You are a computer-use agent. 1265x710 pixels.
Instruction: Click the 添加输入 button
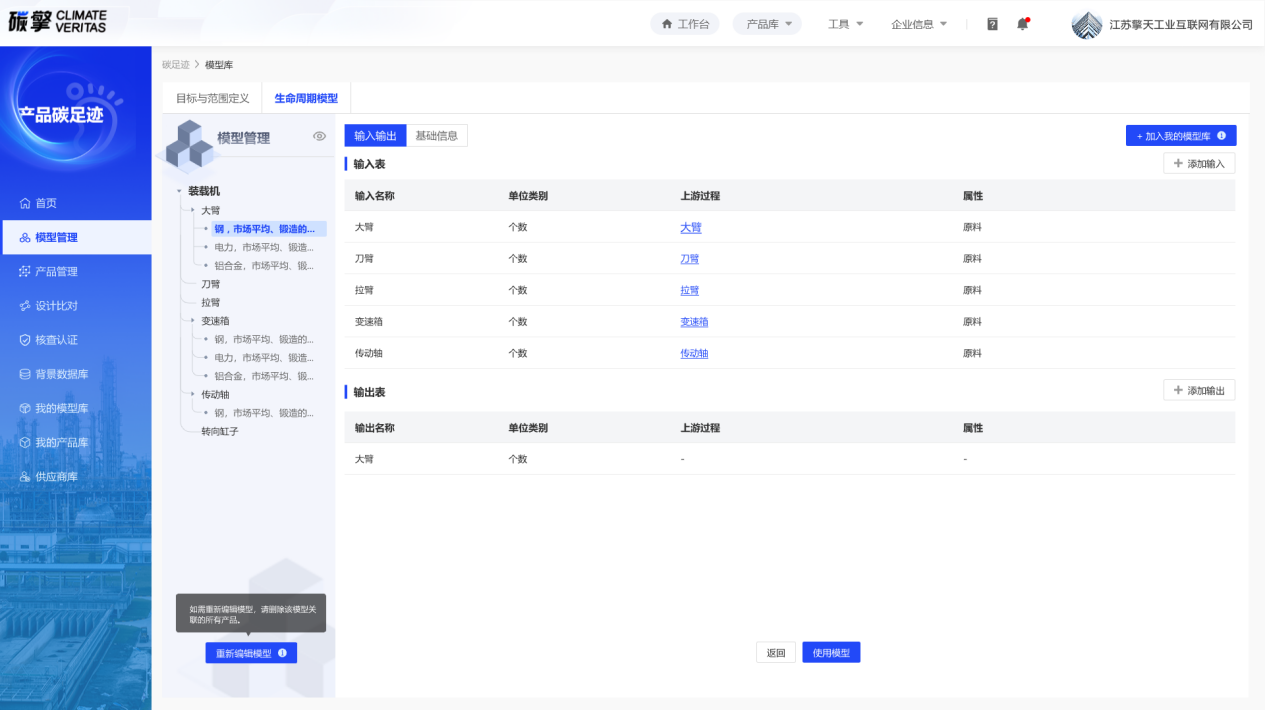pyautogui.click(x=1198, y=164)
